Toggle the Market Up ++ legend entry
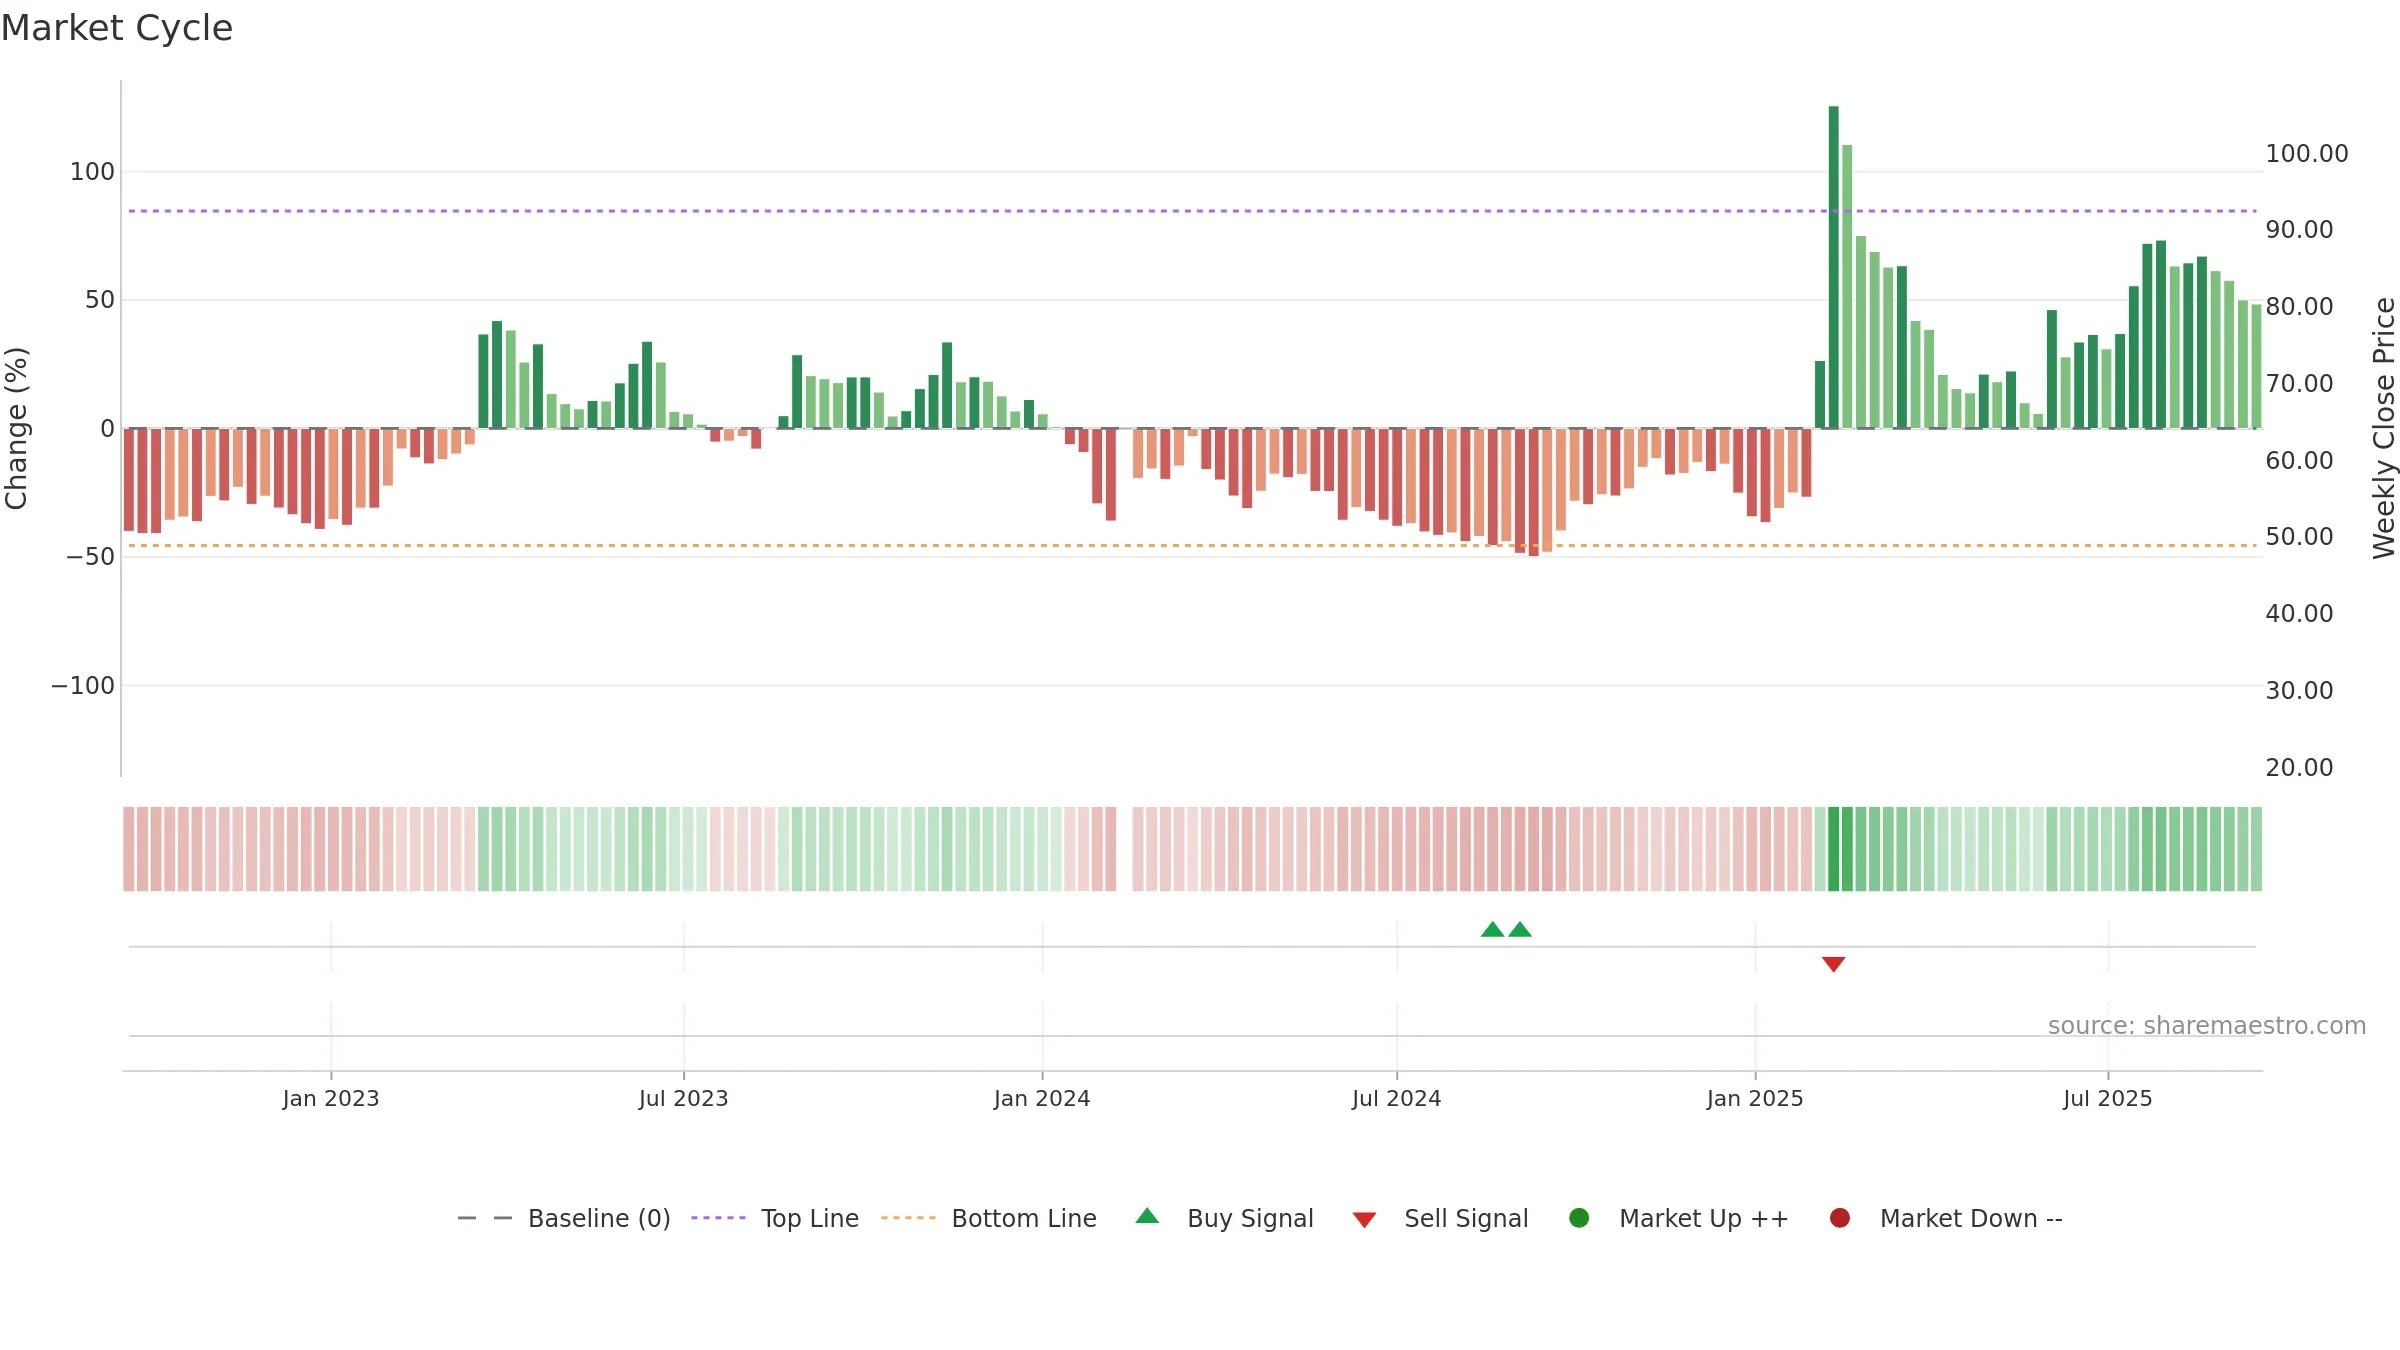Image resolution: width=2400 pixels, height=1350 pixels. (x=1679, y=1218)
